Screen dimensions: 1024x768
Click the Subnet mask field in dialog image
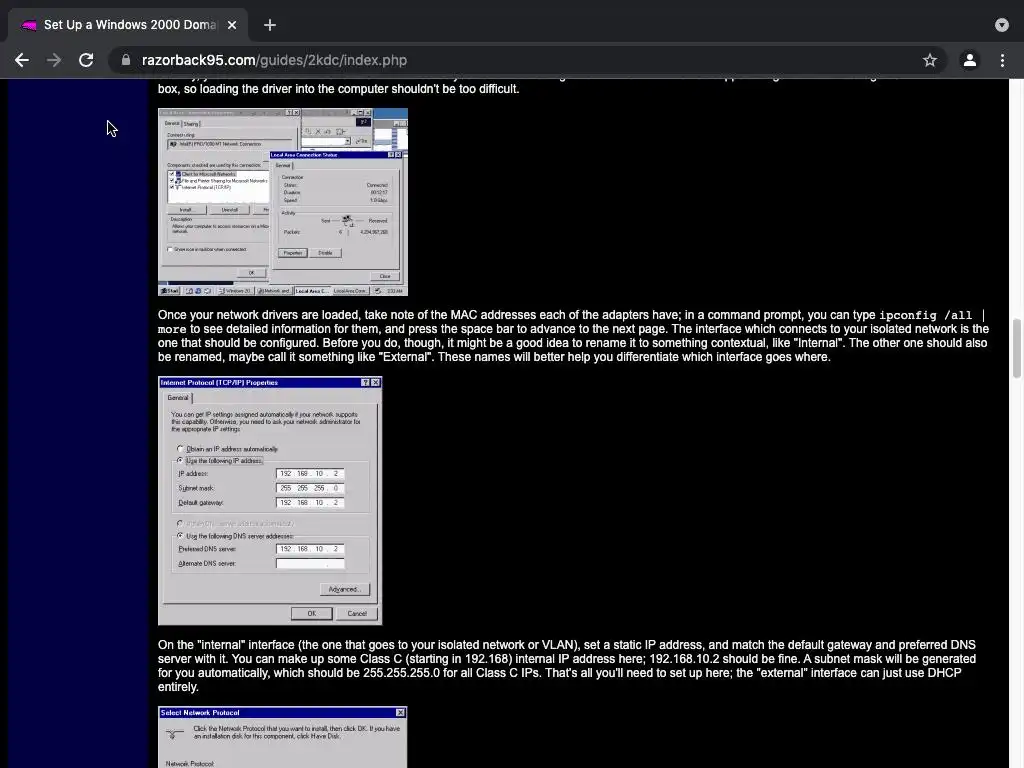(x=310, y=488)
